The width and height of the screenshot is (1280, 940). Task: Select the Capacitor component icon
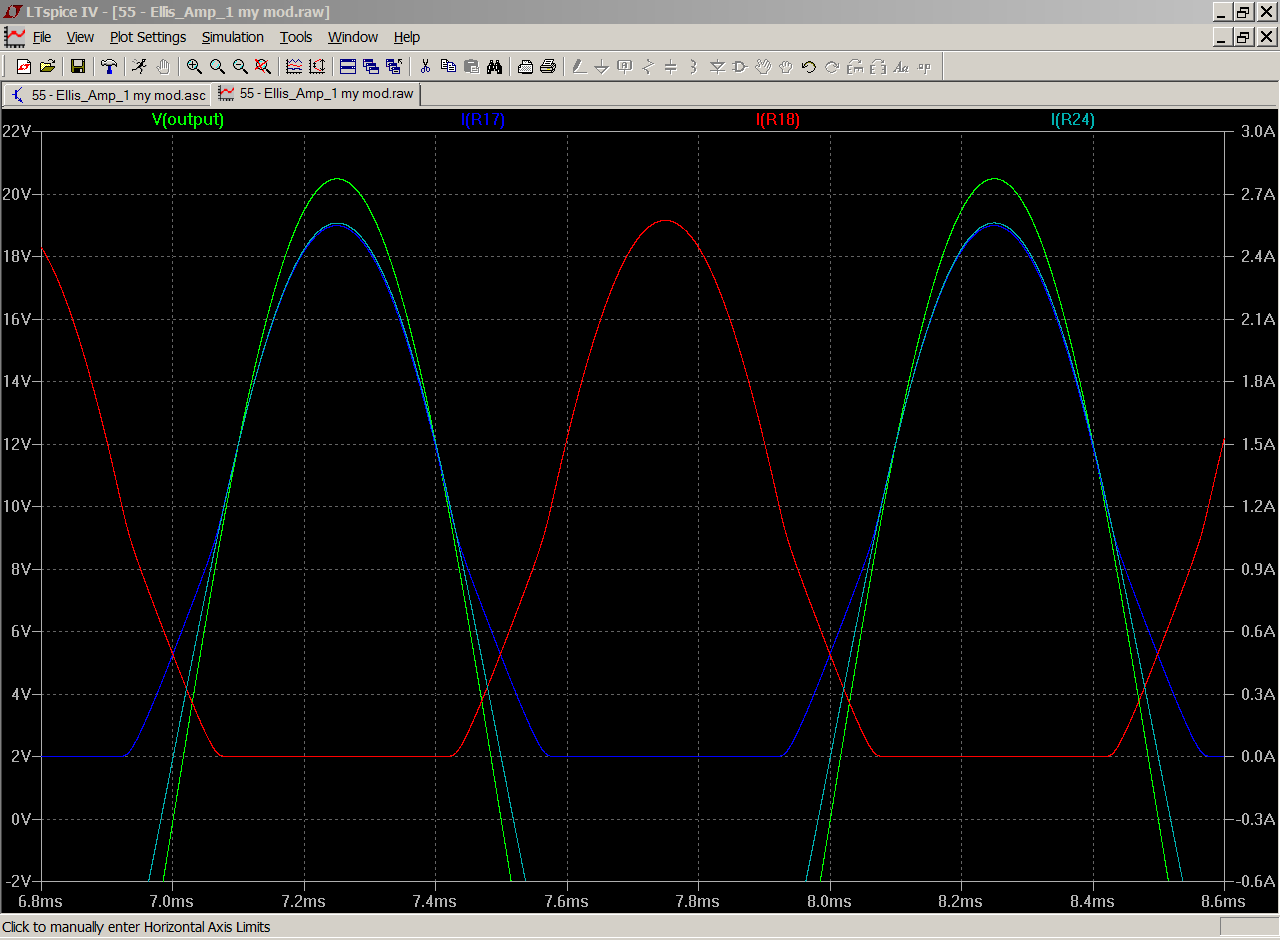tap(671, 66)
